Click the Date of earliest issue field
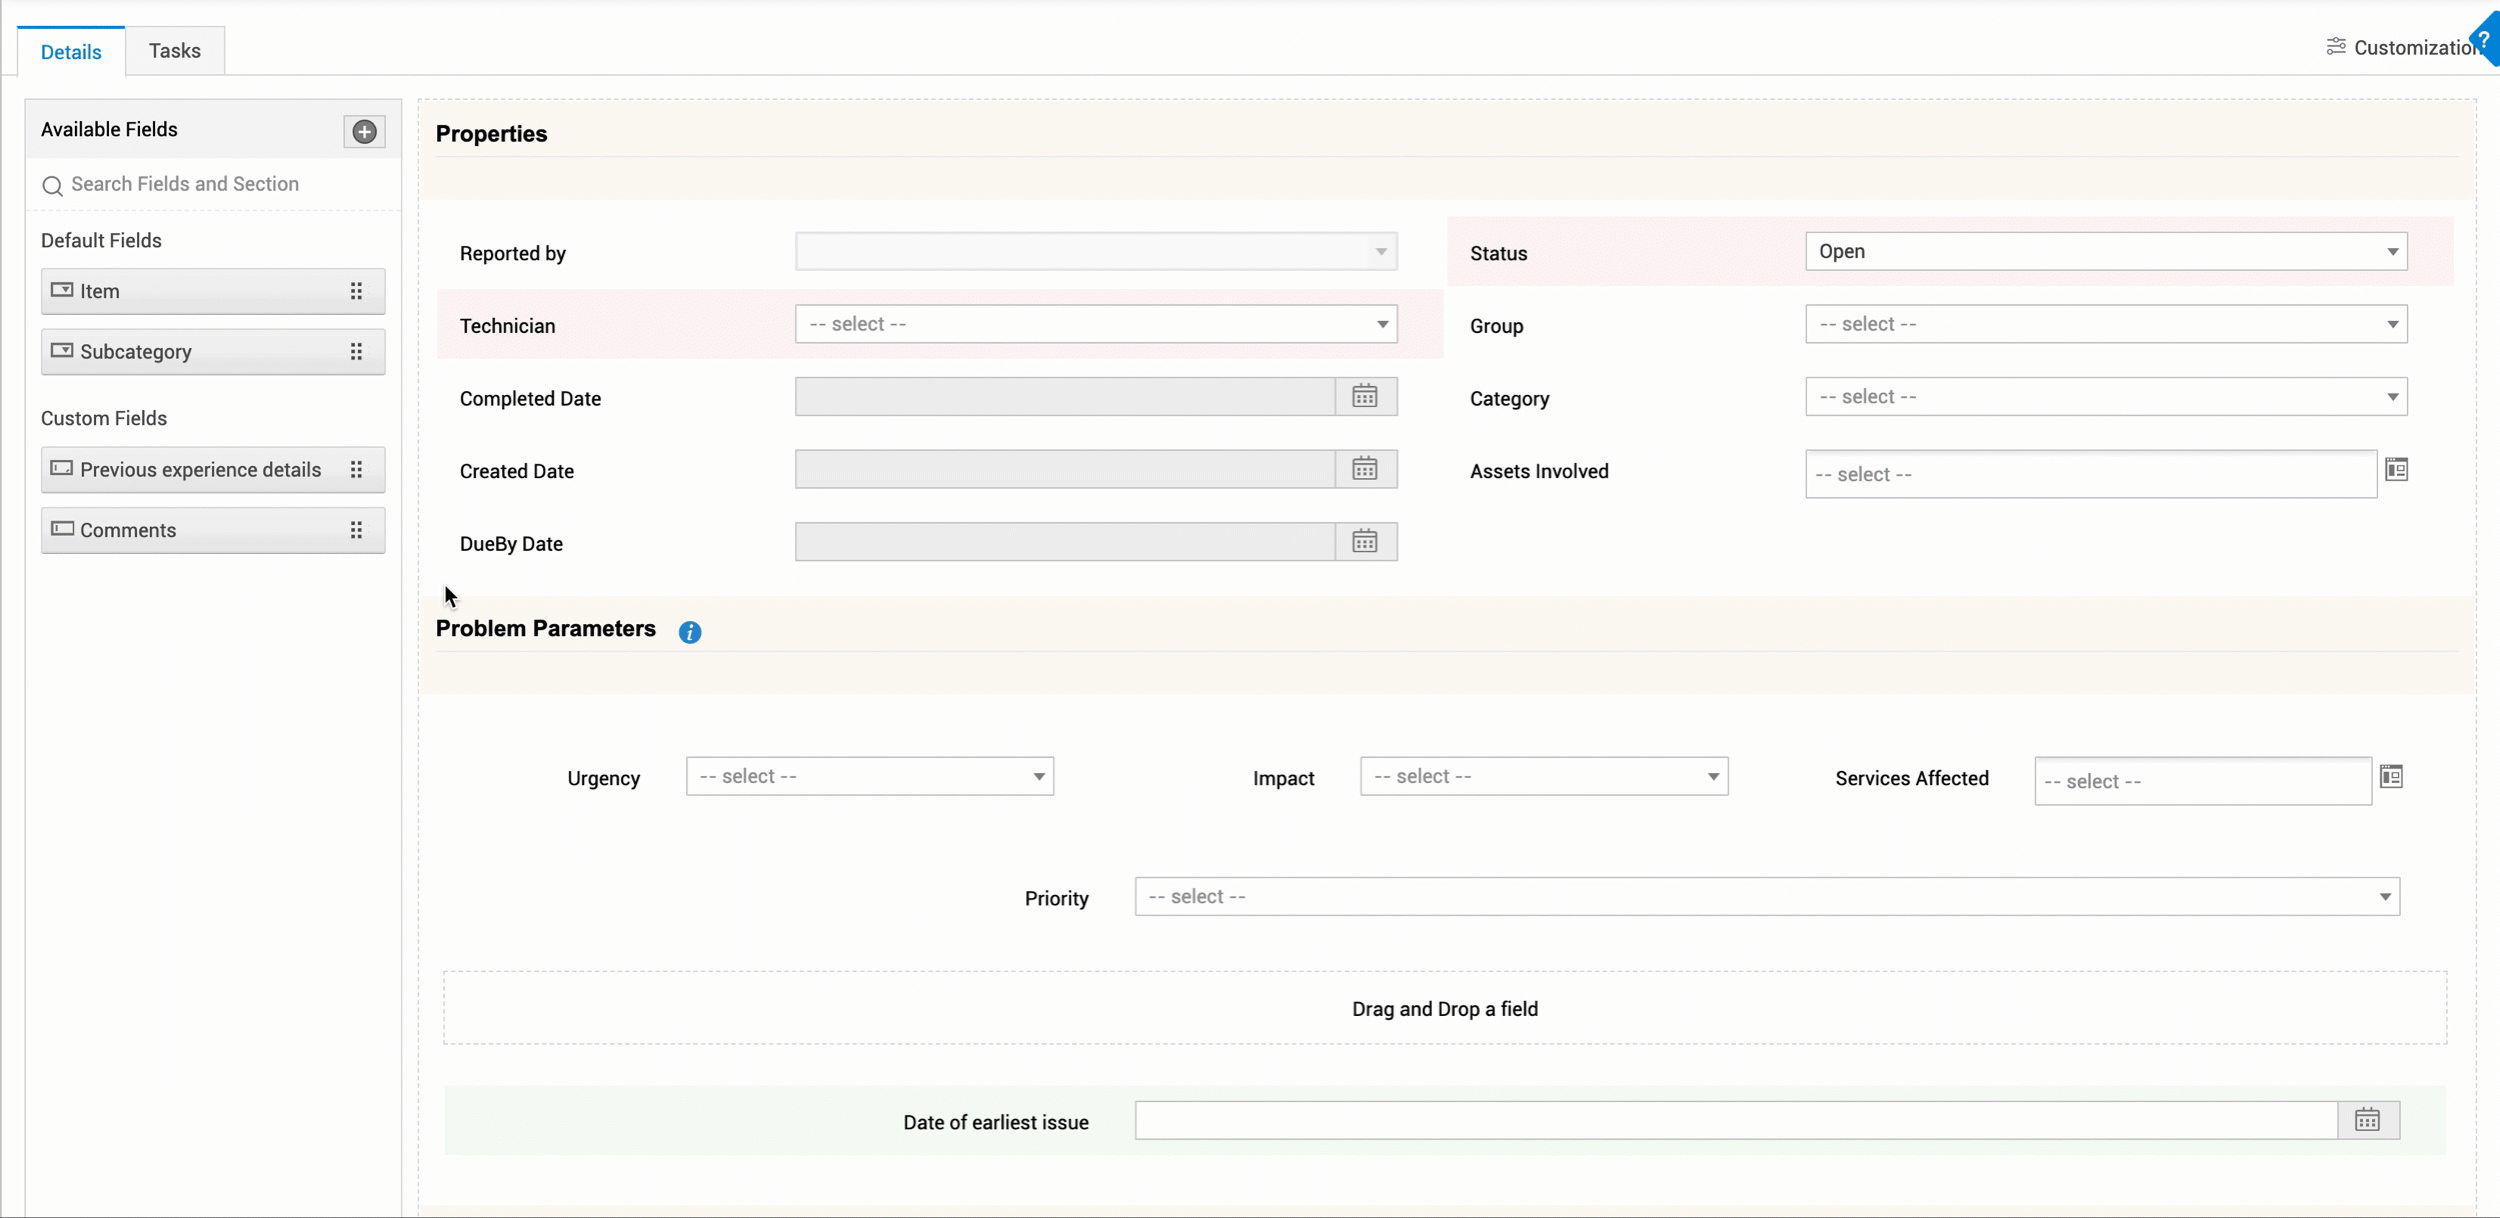 [1736, 1120]
